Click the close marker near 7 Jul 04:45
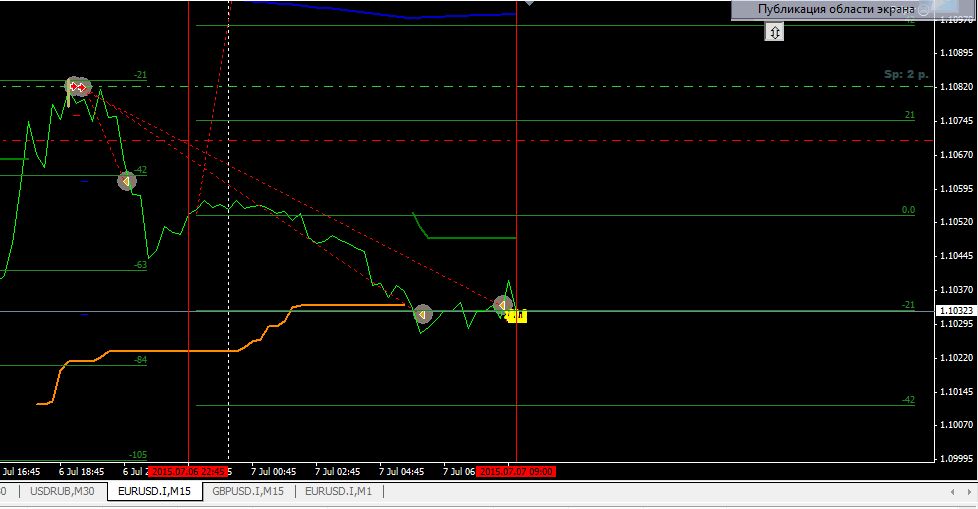Image resolution: width=978 pixels, height=509 pixels. (x=422, y=315)
